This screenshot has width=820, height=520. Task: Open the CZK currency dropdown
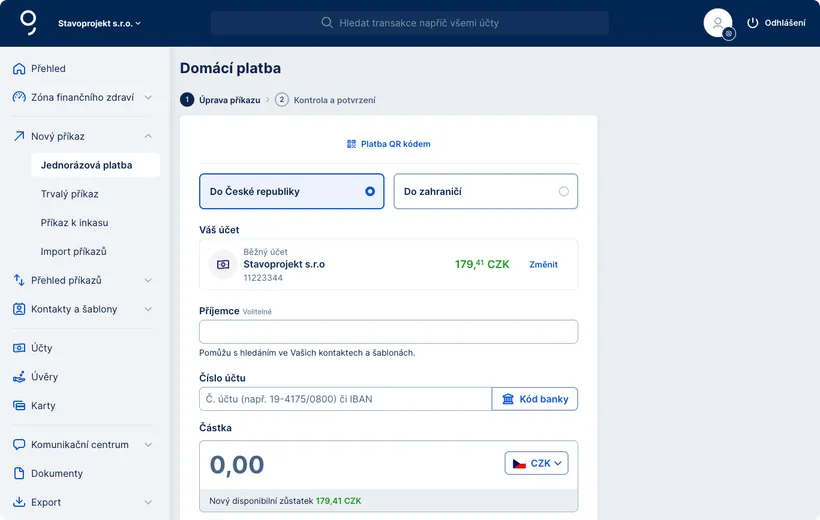click(536, 463)
